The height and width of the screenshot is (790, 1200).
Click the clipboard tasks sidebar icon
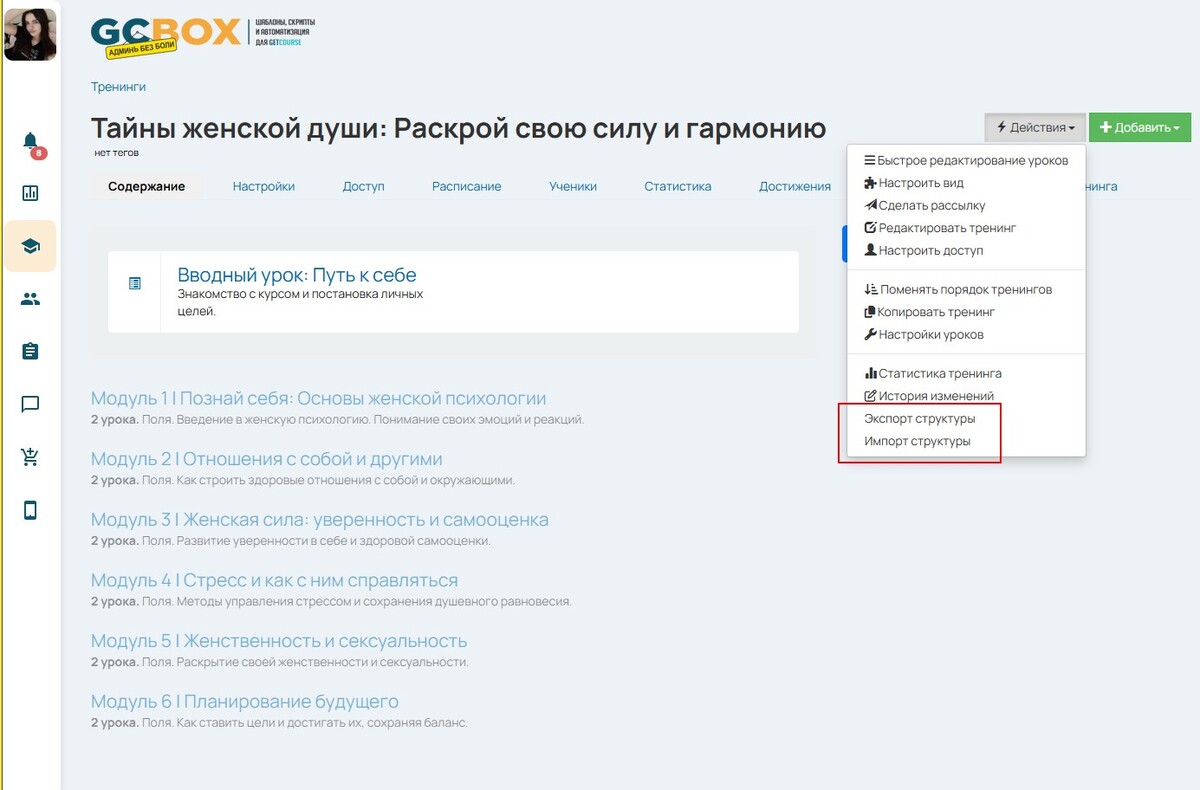(x=30, y=351)
